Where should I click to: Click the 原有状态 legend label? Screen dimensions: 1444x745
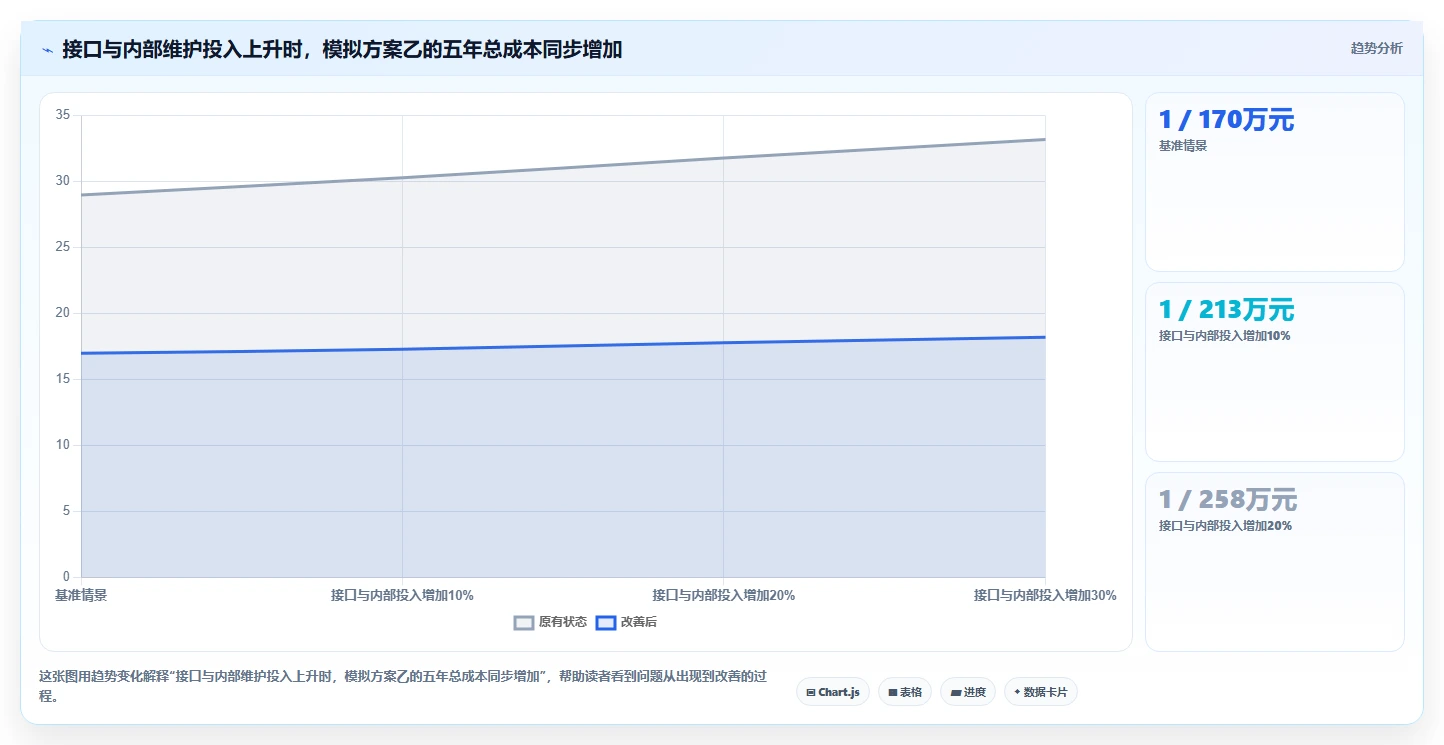click(563, 622)
